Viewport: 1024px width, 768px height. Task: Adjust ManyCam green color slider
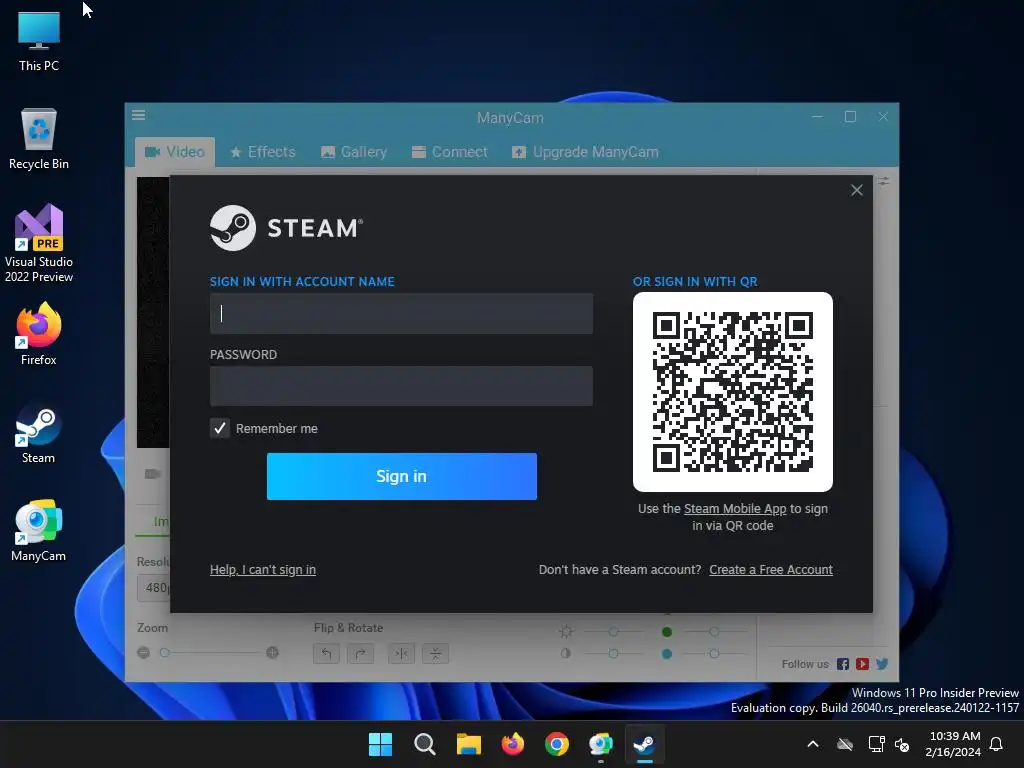pos(714,632)
